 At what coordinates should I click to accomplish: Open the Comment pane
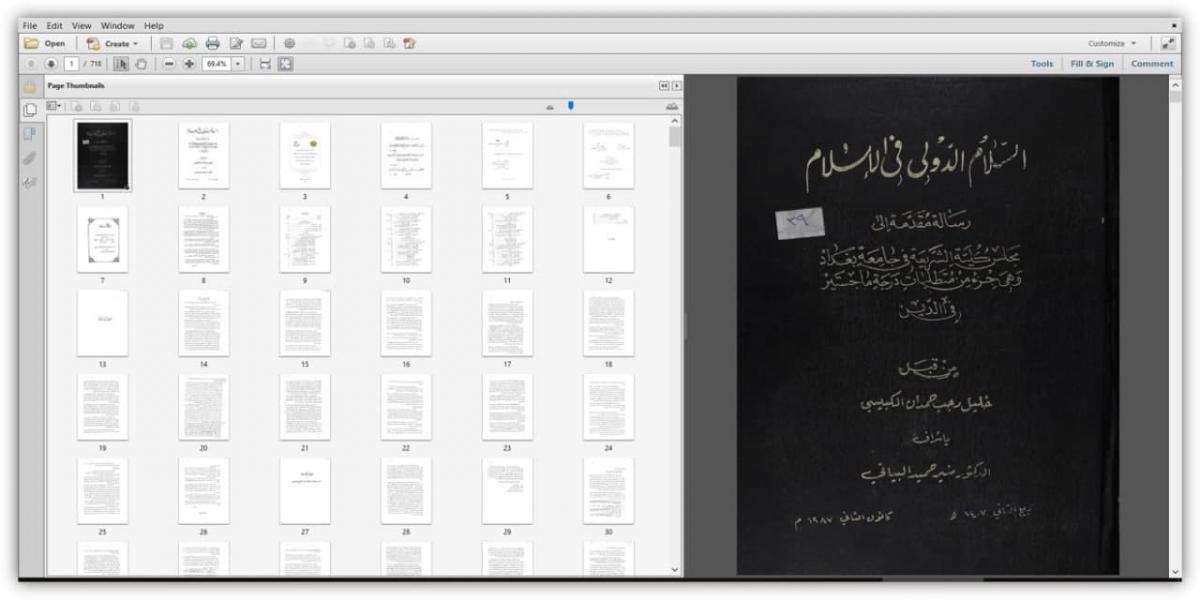1152,64
